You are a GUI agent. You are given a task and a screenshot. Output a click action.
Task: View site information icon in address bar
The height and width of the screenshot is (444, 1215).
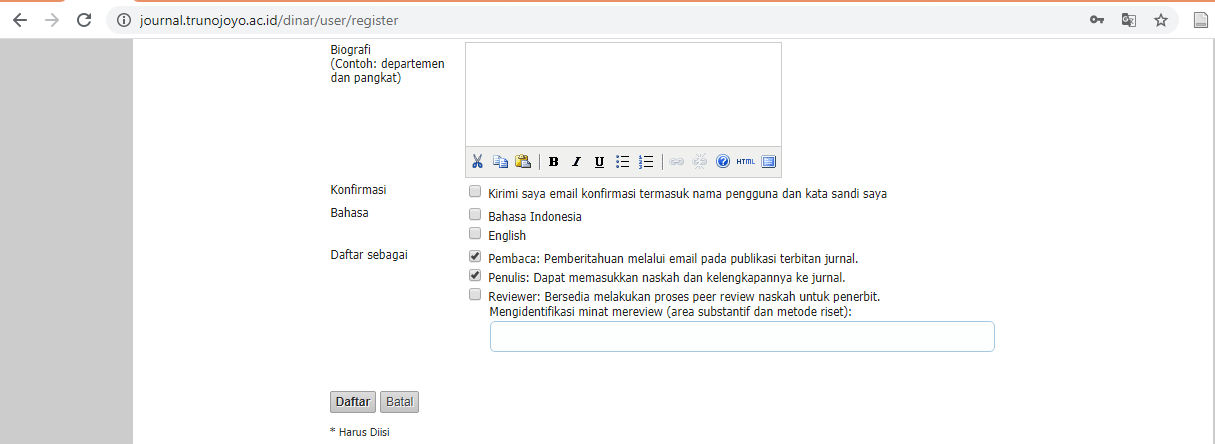tap(124, 20)
